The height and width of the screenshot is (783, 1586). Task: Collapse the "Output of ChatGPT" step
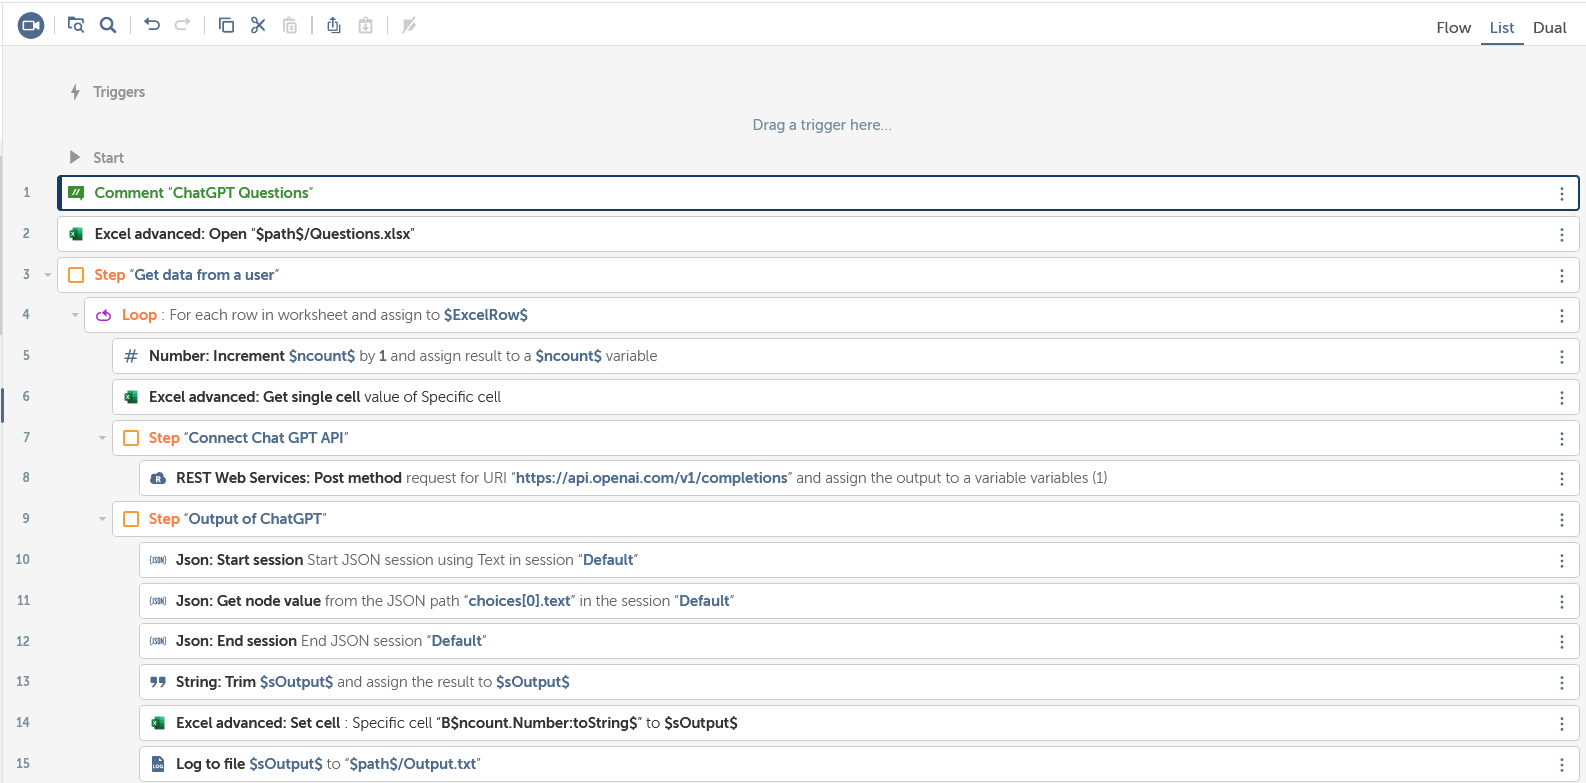(x=102, y=519)
